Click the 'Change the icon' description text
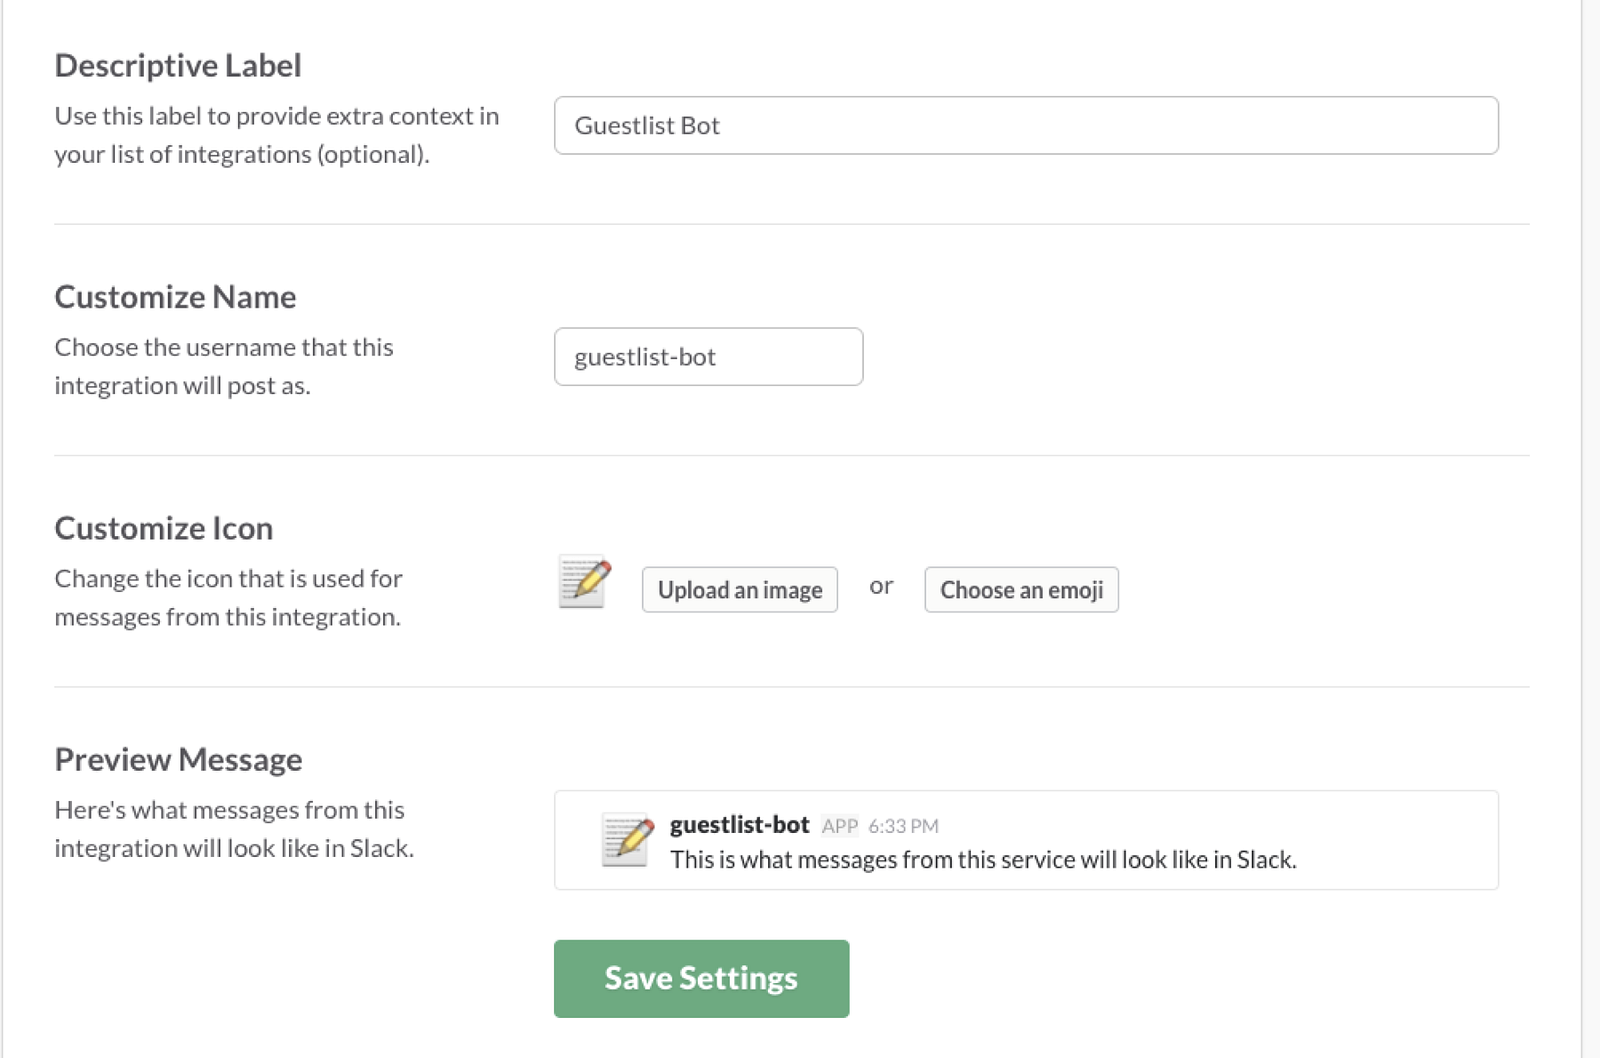1600x1058 pixels. point(228,597)
